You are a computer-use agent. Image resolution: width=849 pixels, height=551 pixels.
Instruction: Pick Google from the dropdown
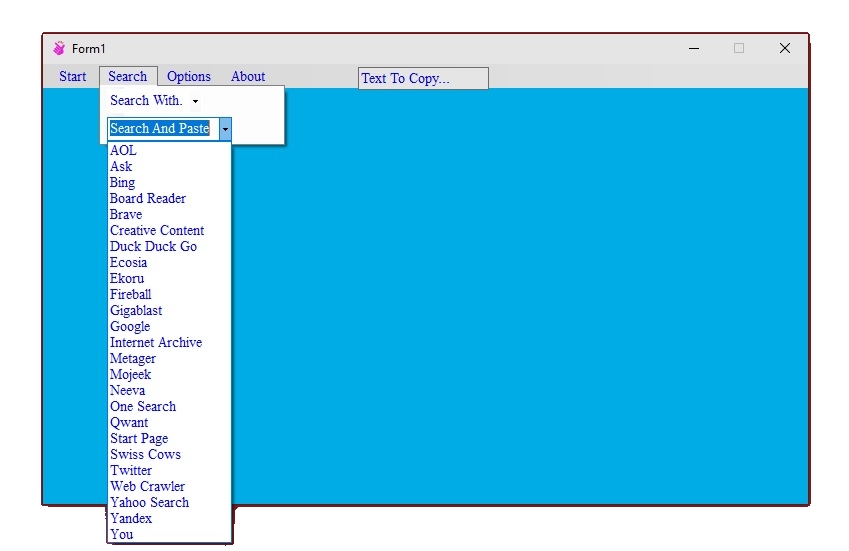169,326
